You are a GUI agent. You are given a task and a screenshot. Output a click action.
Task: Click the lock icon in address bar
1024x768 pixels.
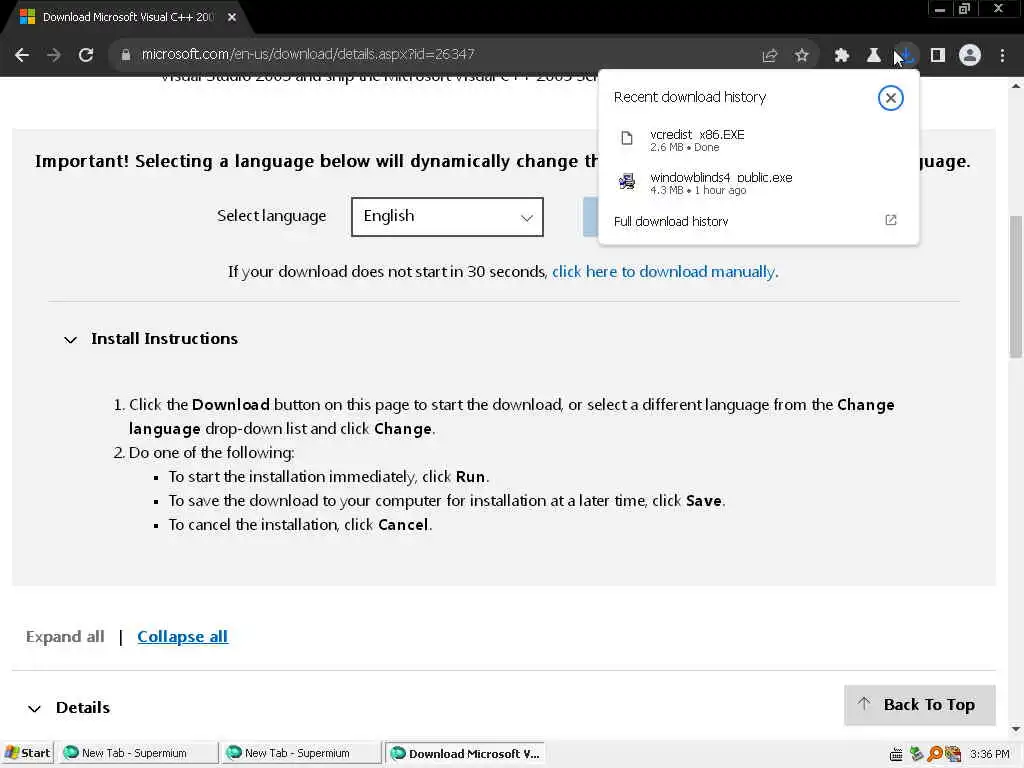click(x=126, y=55)
